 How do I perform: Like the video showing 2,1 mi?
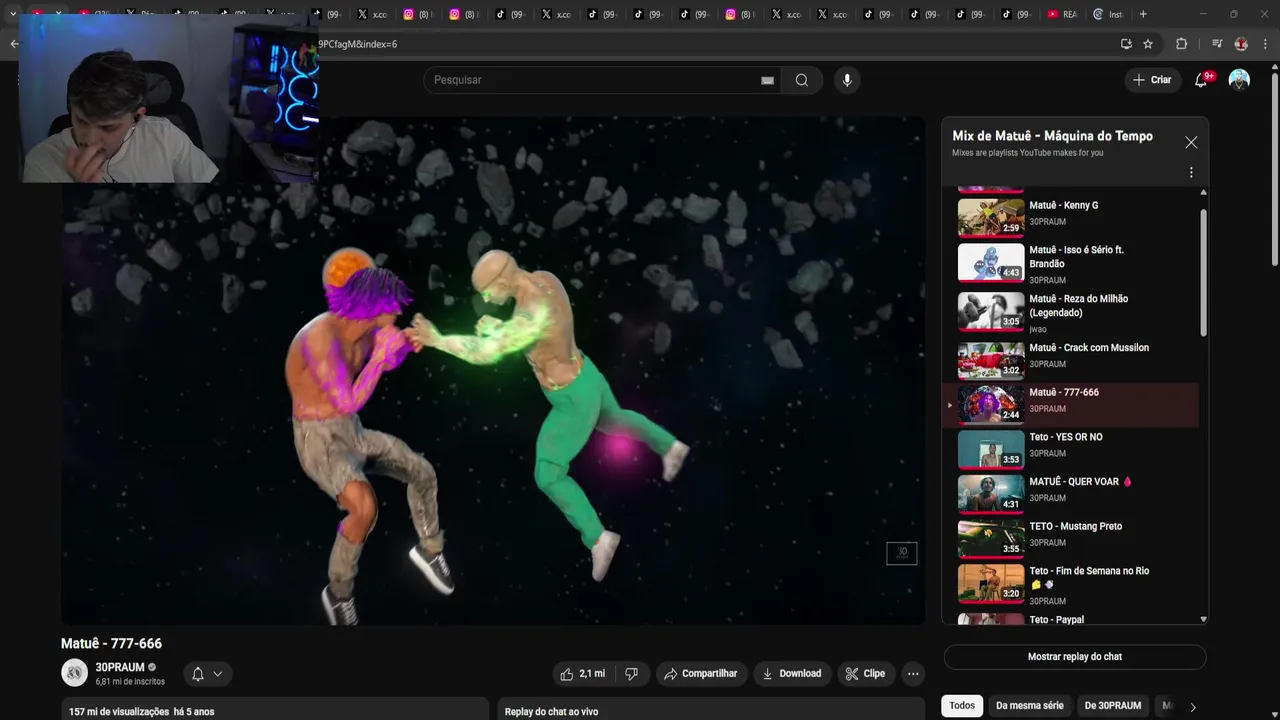583,674
